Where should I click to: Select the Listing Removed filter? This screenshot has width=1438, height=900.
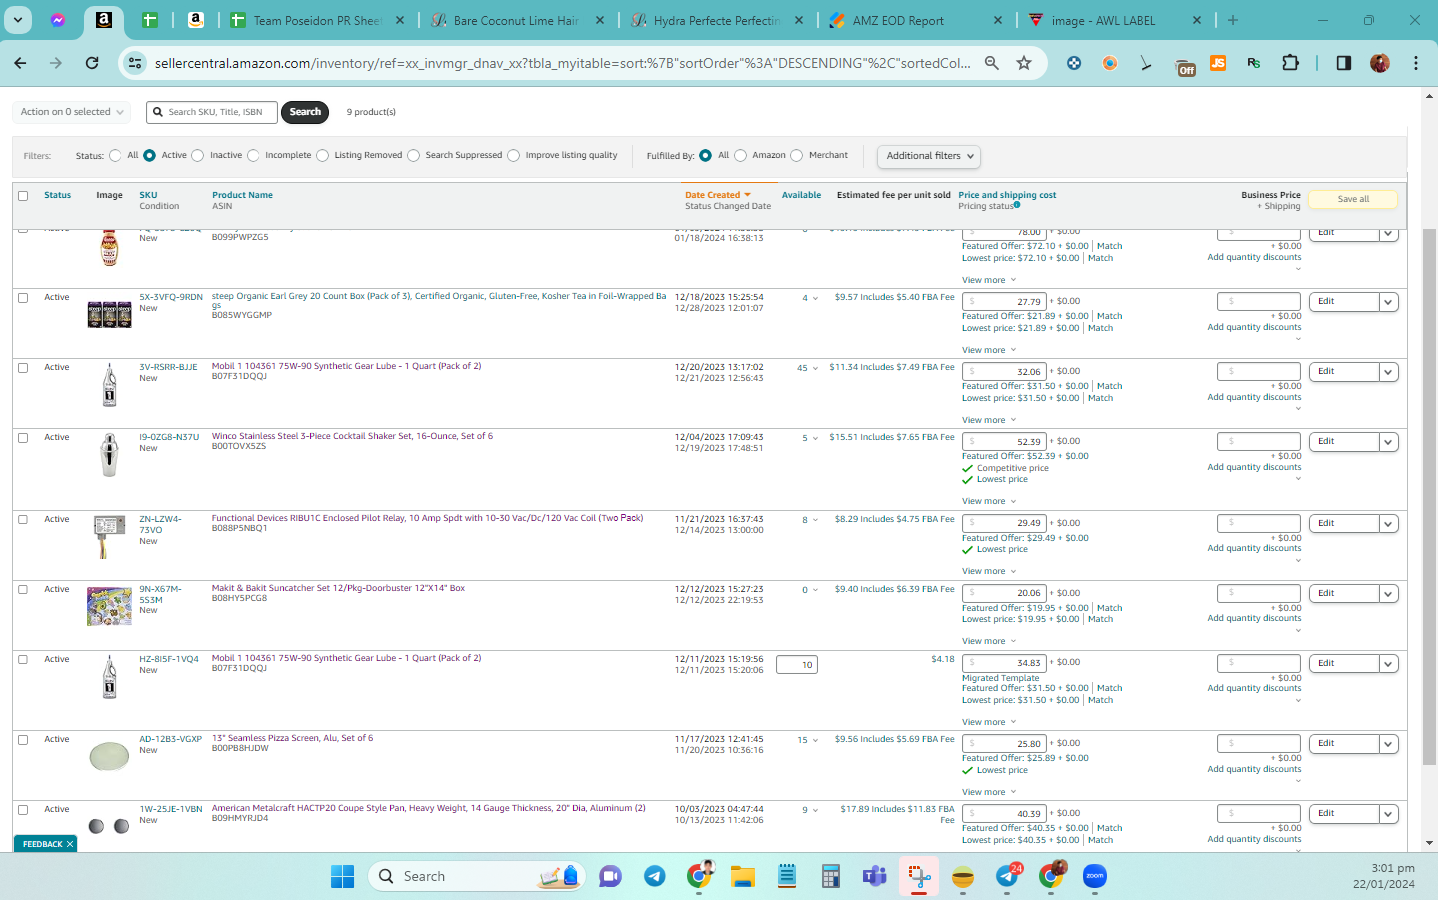coord(322,156)
